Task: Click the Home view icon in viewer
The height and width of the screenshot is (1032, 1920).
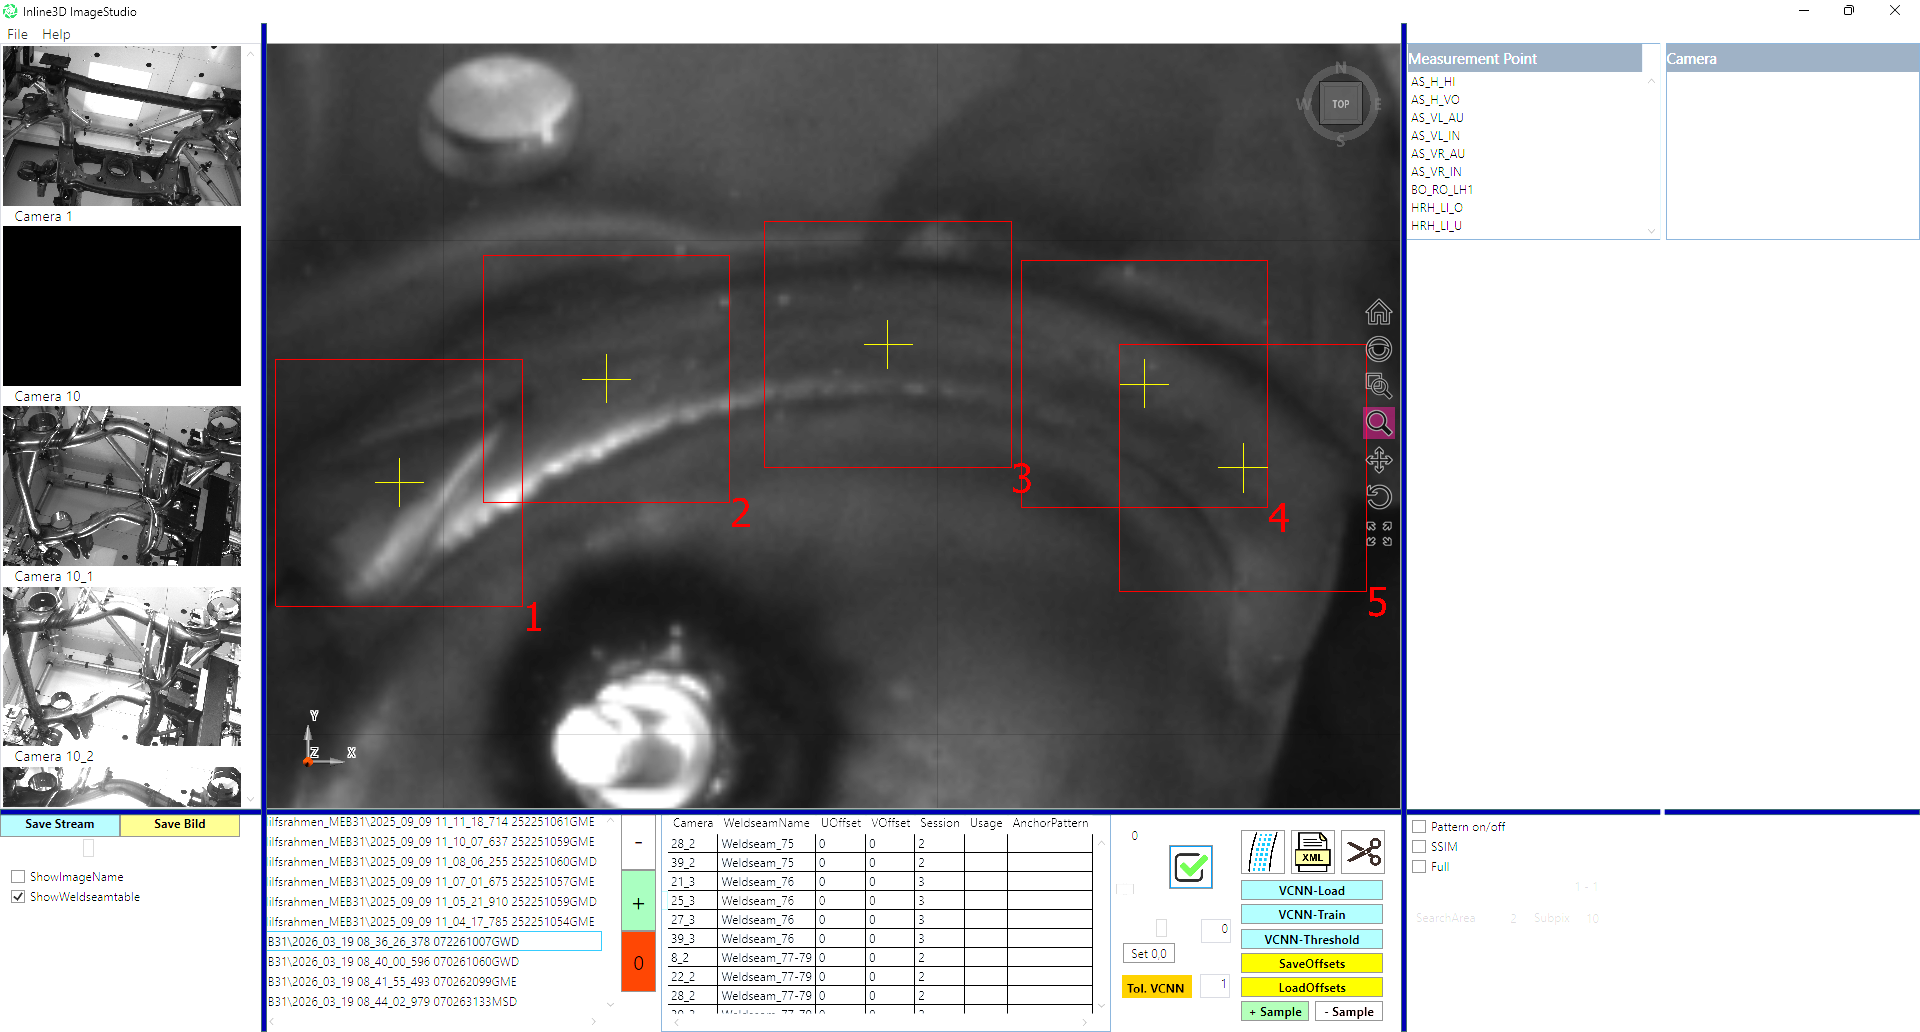Action: point(1378,313)
